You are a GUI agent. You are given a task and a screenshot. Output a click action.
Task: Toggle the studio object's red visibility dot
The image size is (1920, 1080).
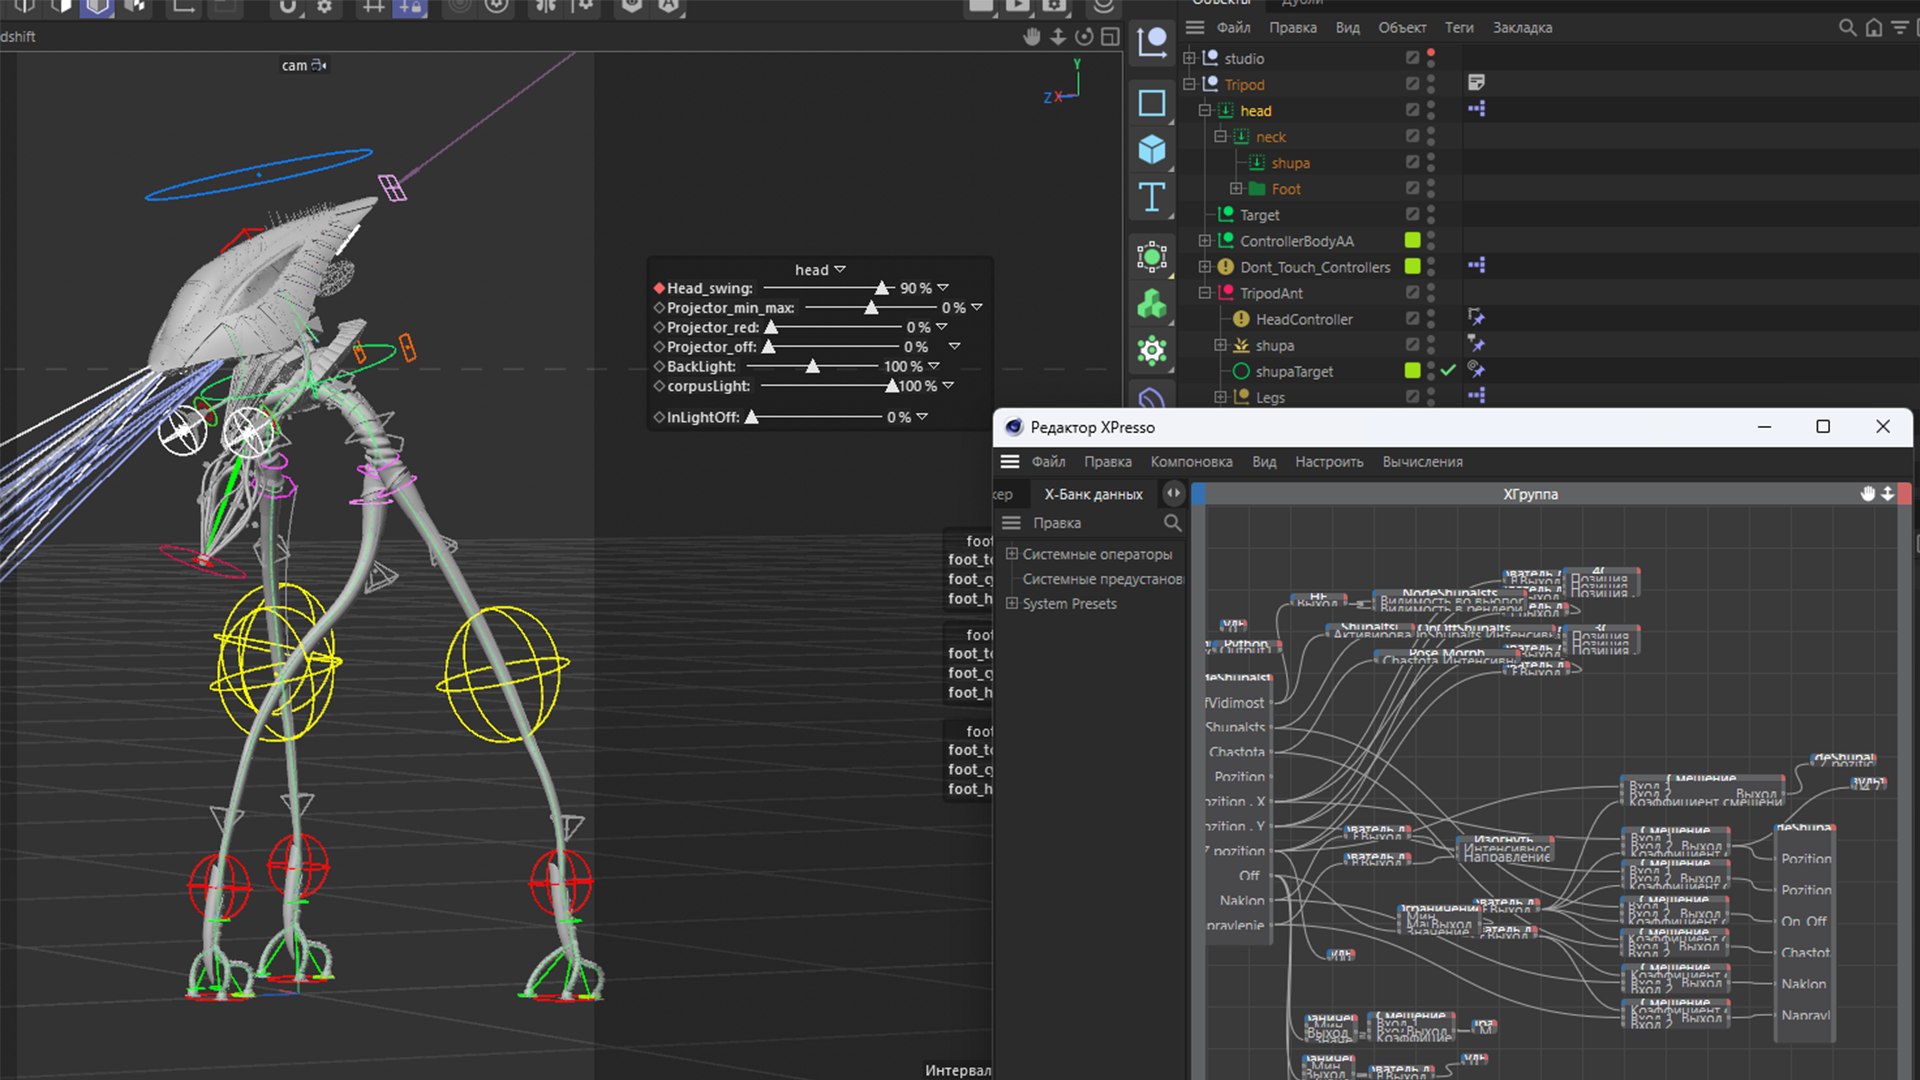[1431, 52]
